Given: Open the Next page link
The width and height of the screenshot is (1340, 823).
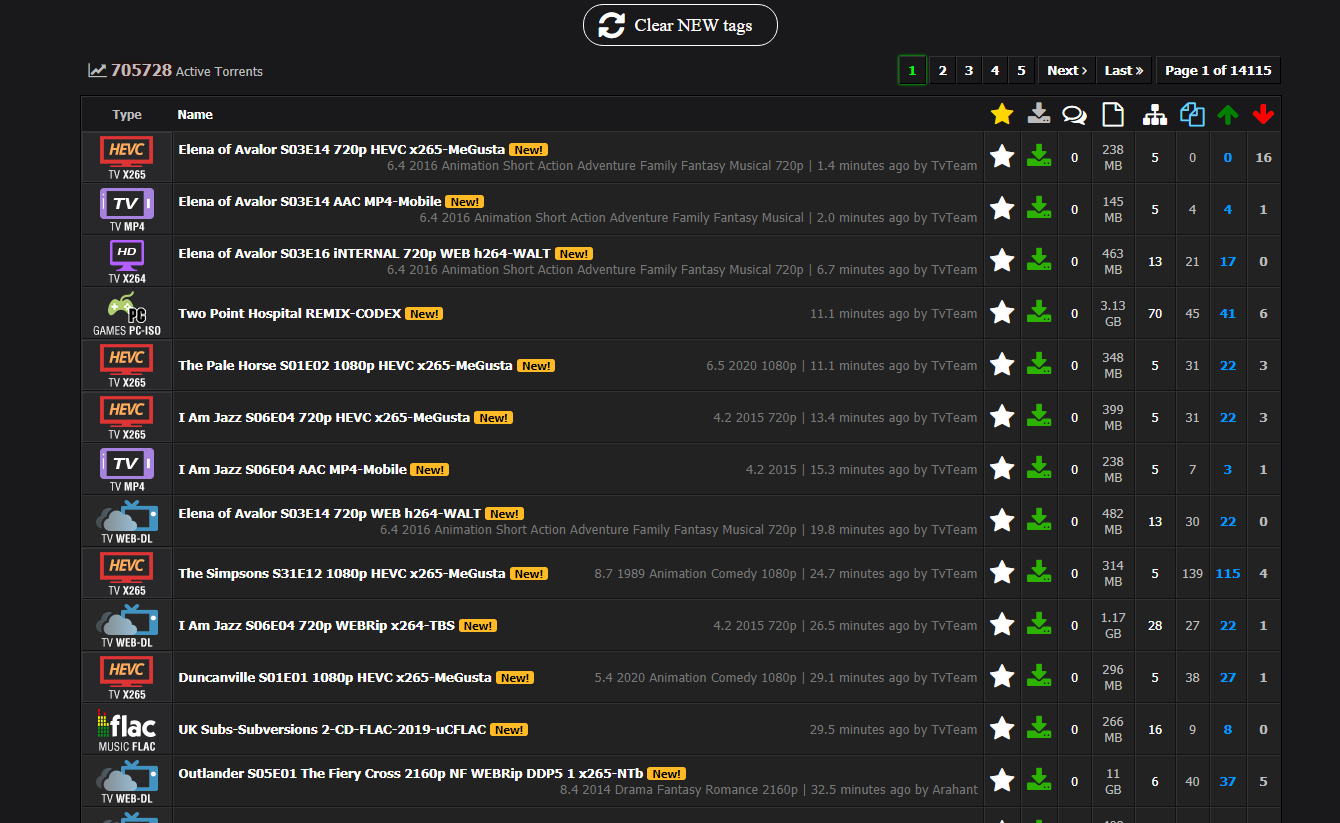Looking at the screenshot, I should pyautogui.click(x=1067, y=70).
